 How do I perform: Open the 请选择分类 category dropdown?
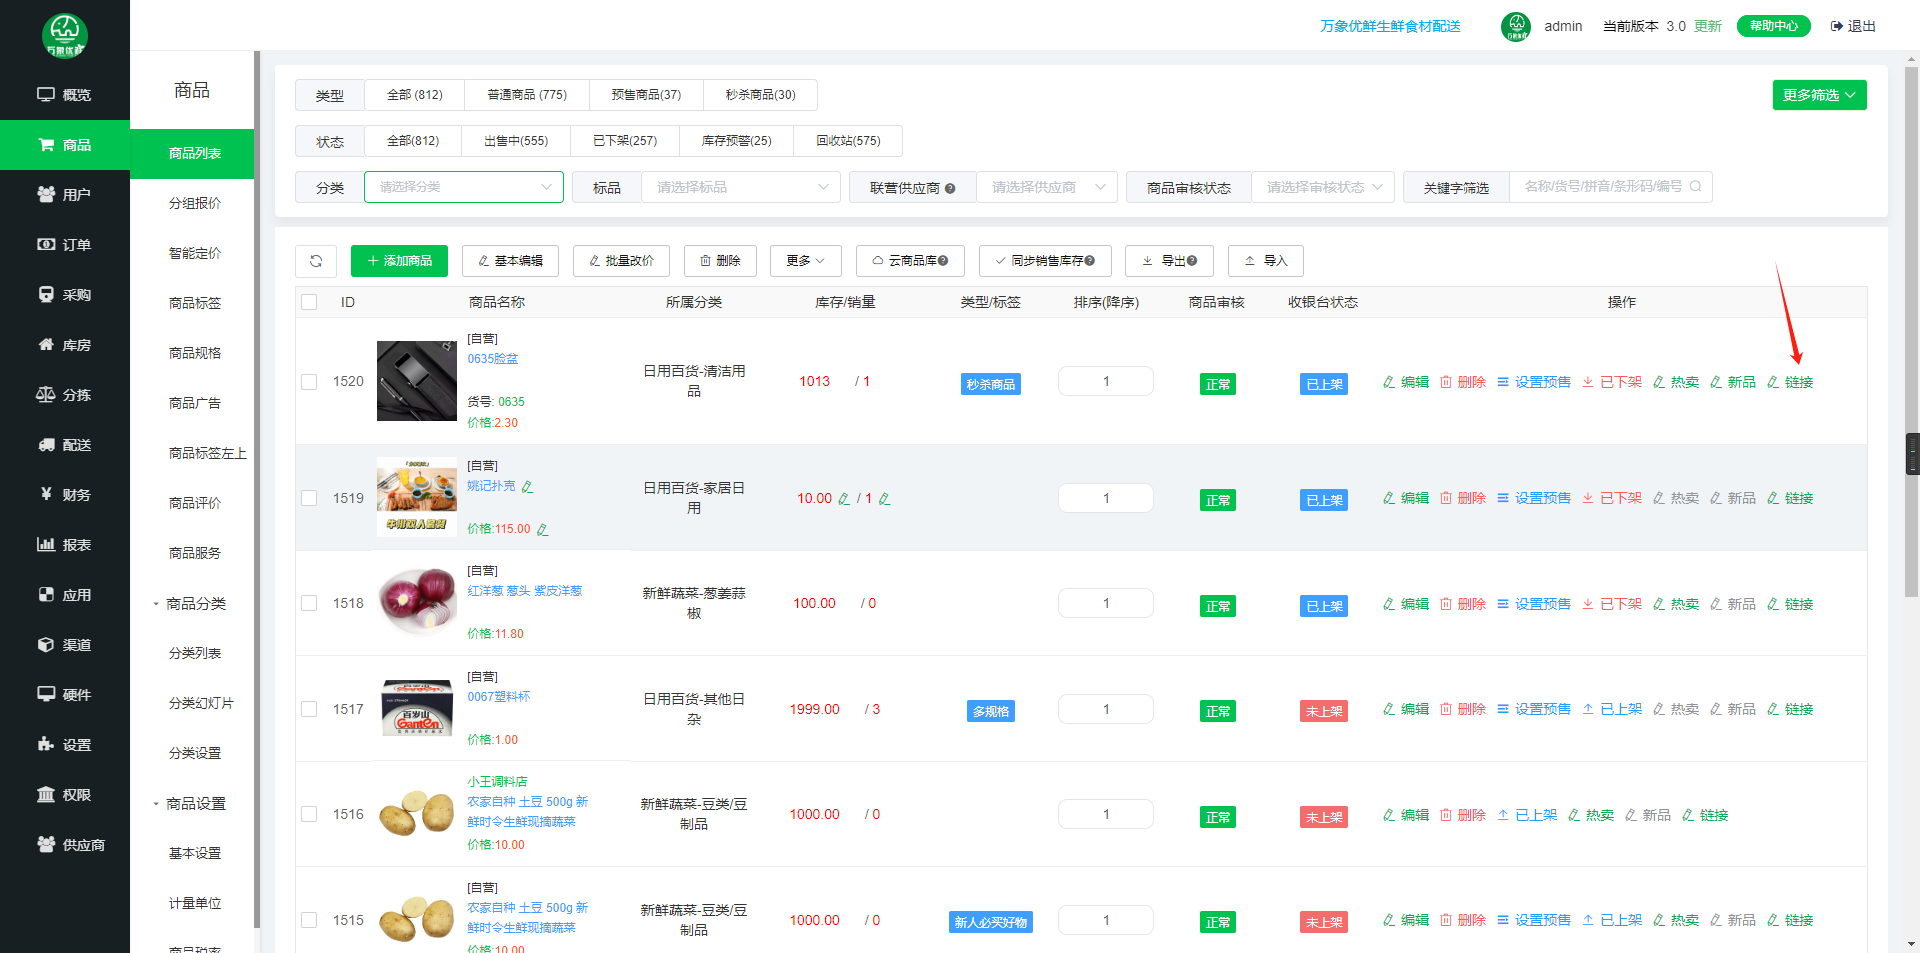click(464, 187)
